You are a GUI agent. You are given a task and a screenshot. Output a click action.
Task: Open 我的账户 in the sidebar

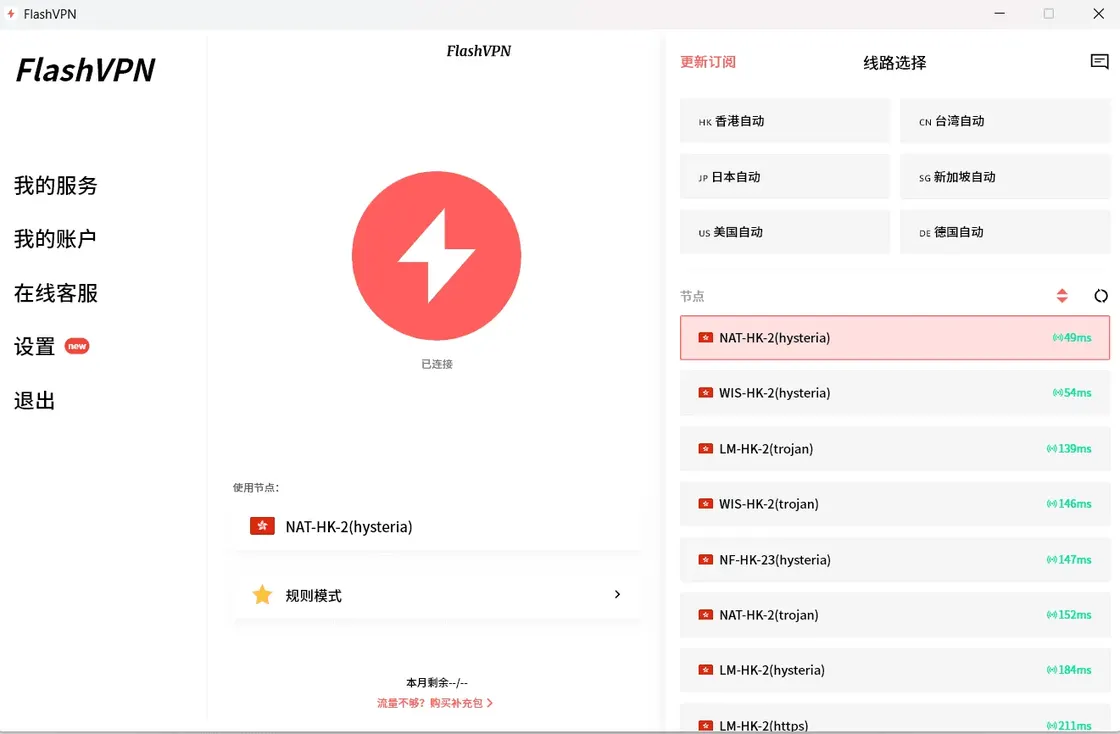(x=56, y=239)
